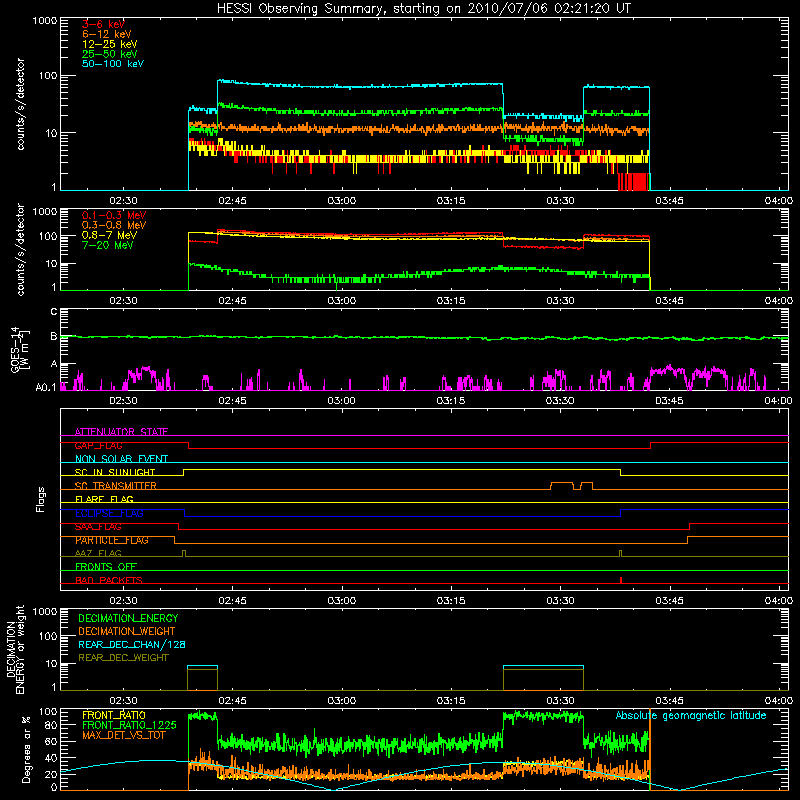800x800 pixels.
Task: Click the 12-25 keV legend label
Action: pyautogui.click(x=109, y=44)
